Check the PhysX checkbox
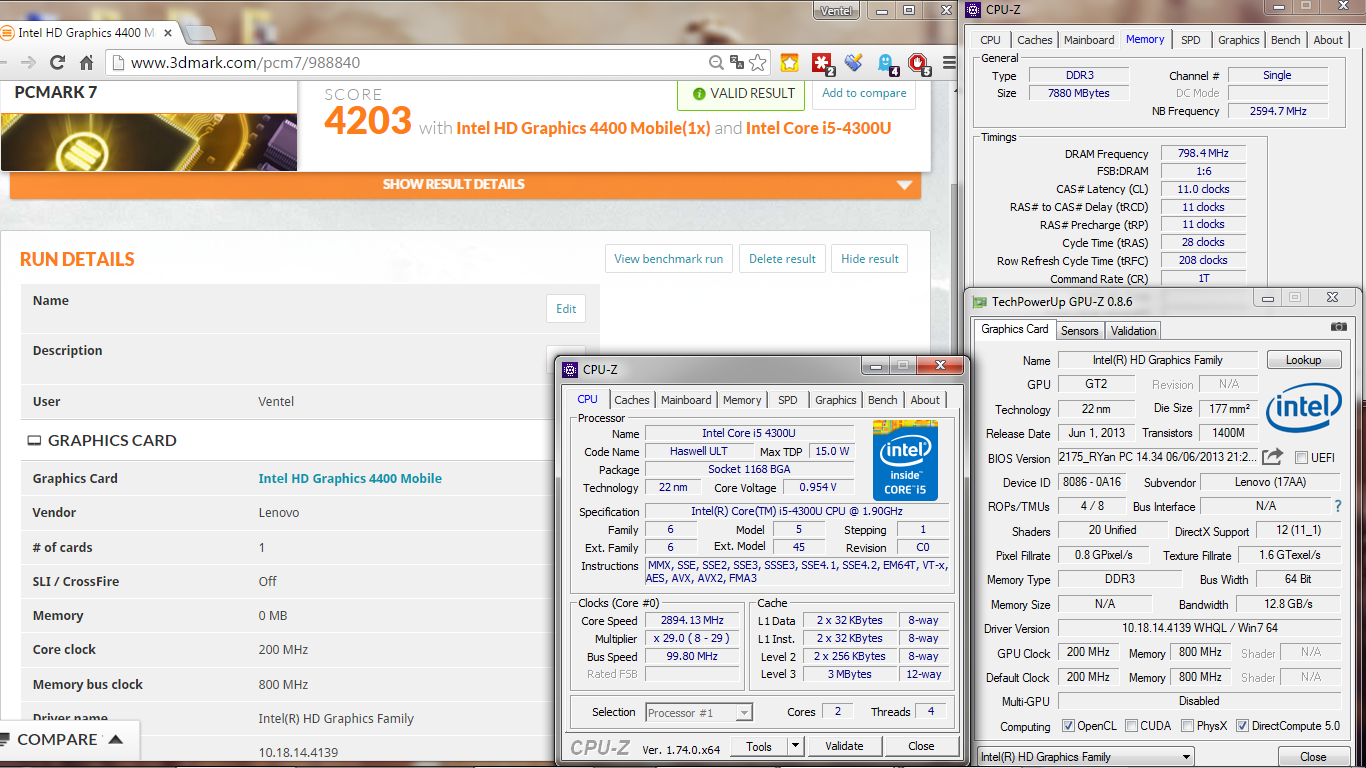Viewport: 1366px width, 768px height. click(1187, 726)
